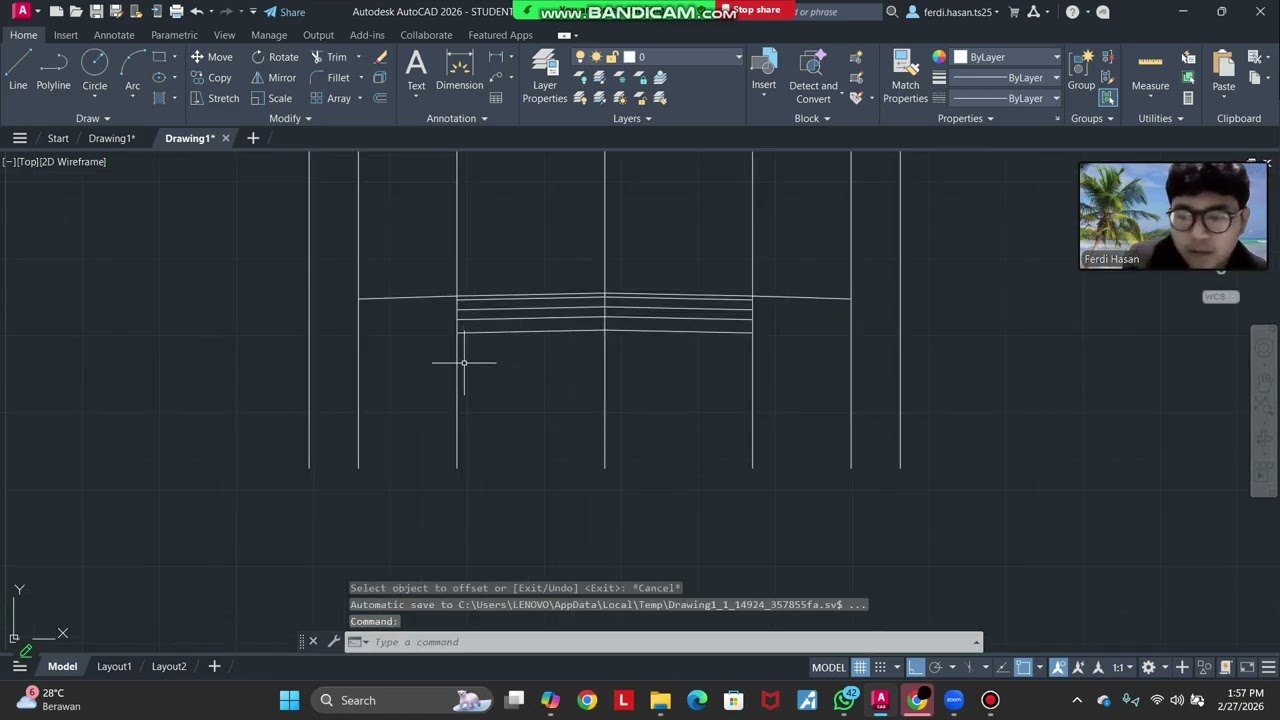Toggle drawing grid display in status bar
Image resolution: width=1280 pixels, height=720 pixels.
[x=860, y=667]
